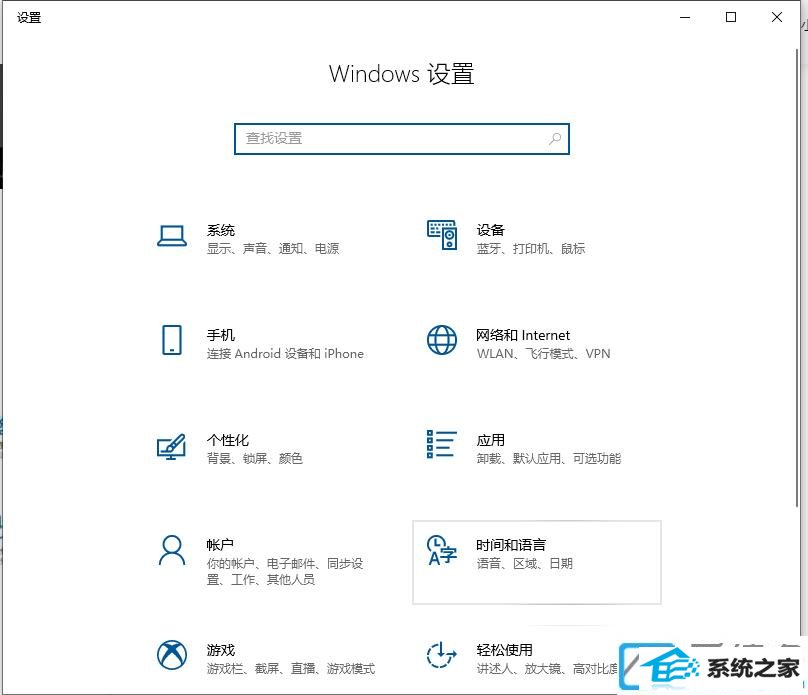Minimize the 设置 window
Image resolution: width=808 pixels, height=695 pixels.
tap(685, 18)
